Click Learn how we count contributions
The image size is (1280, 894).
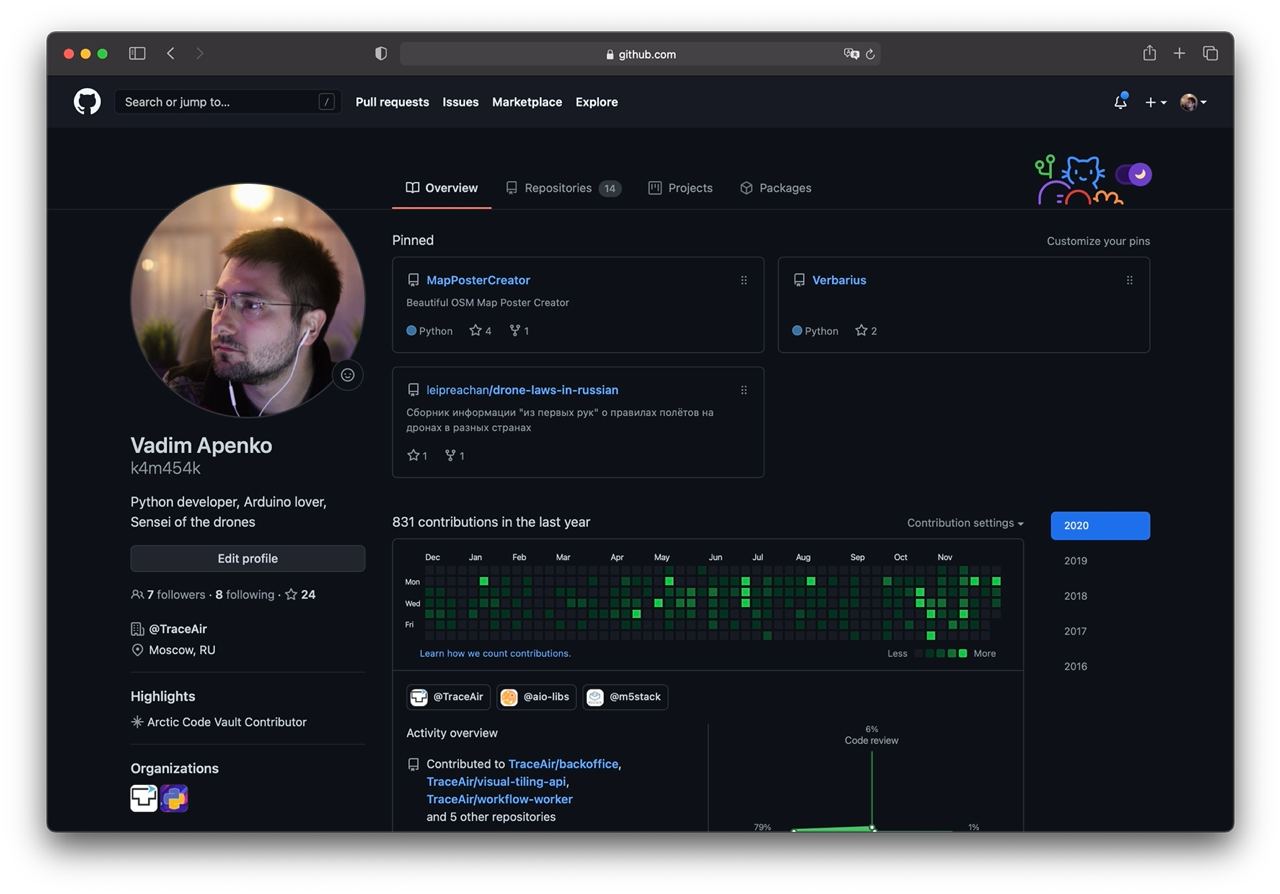(495, 653)
